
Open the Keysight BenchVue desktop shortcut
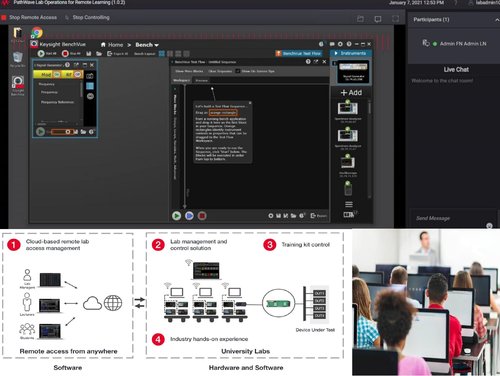(x=18, y=86)
